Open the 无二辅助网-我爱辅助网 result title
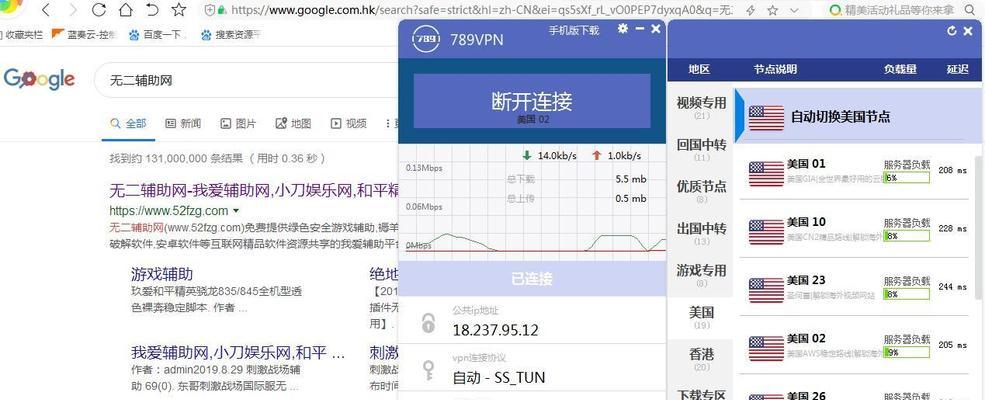 pyautogui.click(x=254, y=190)
